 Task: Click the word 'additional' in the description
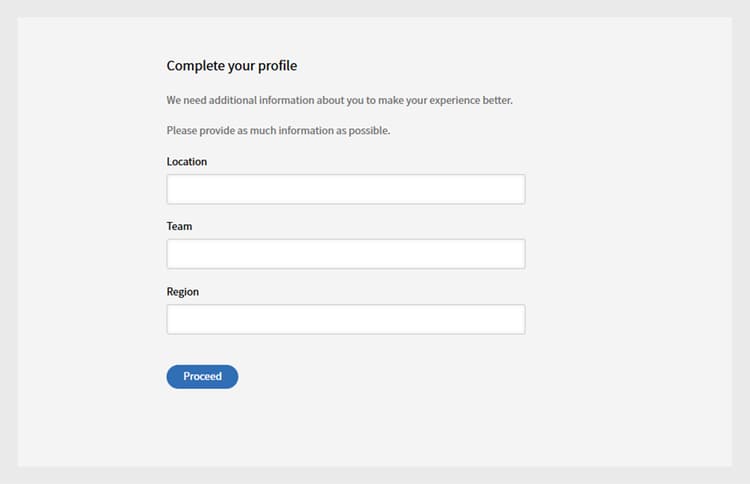(x=232, y=100)
